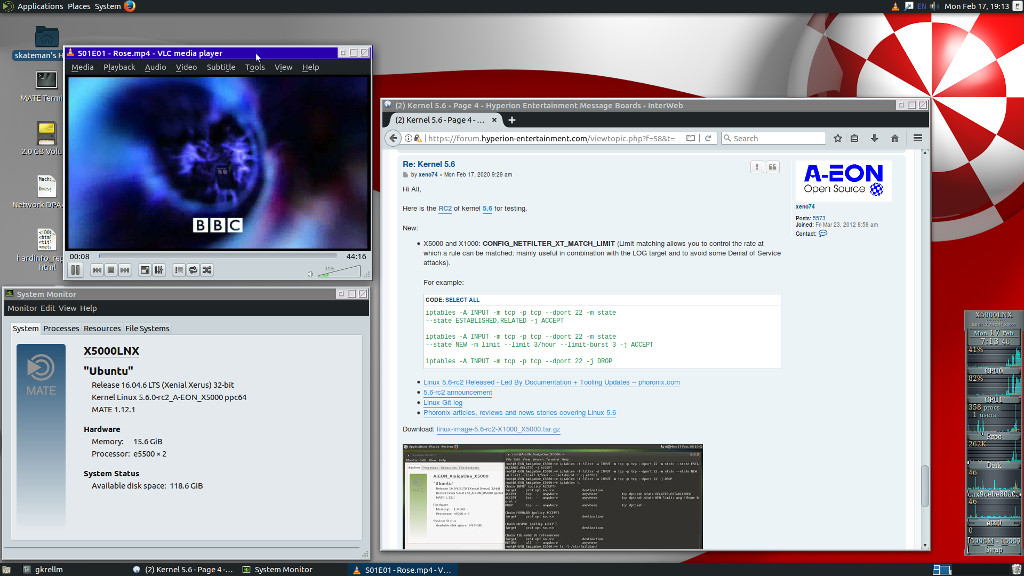Open RC2 link in forum post
The height and width of the screenshot is (576, 1024).
445,209
